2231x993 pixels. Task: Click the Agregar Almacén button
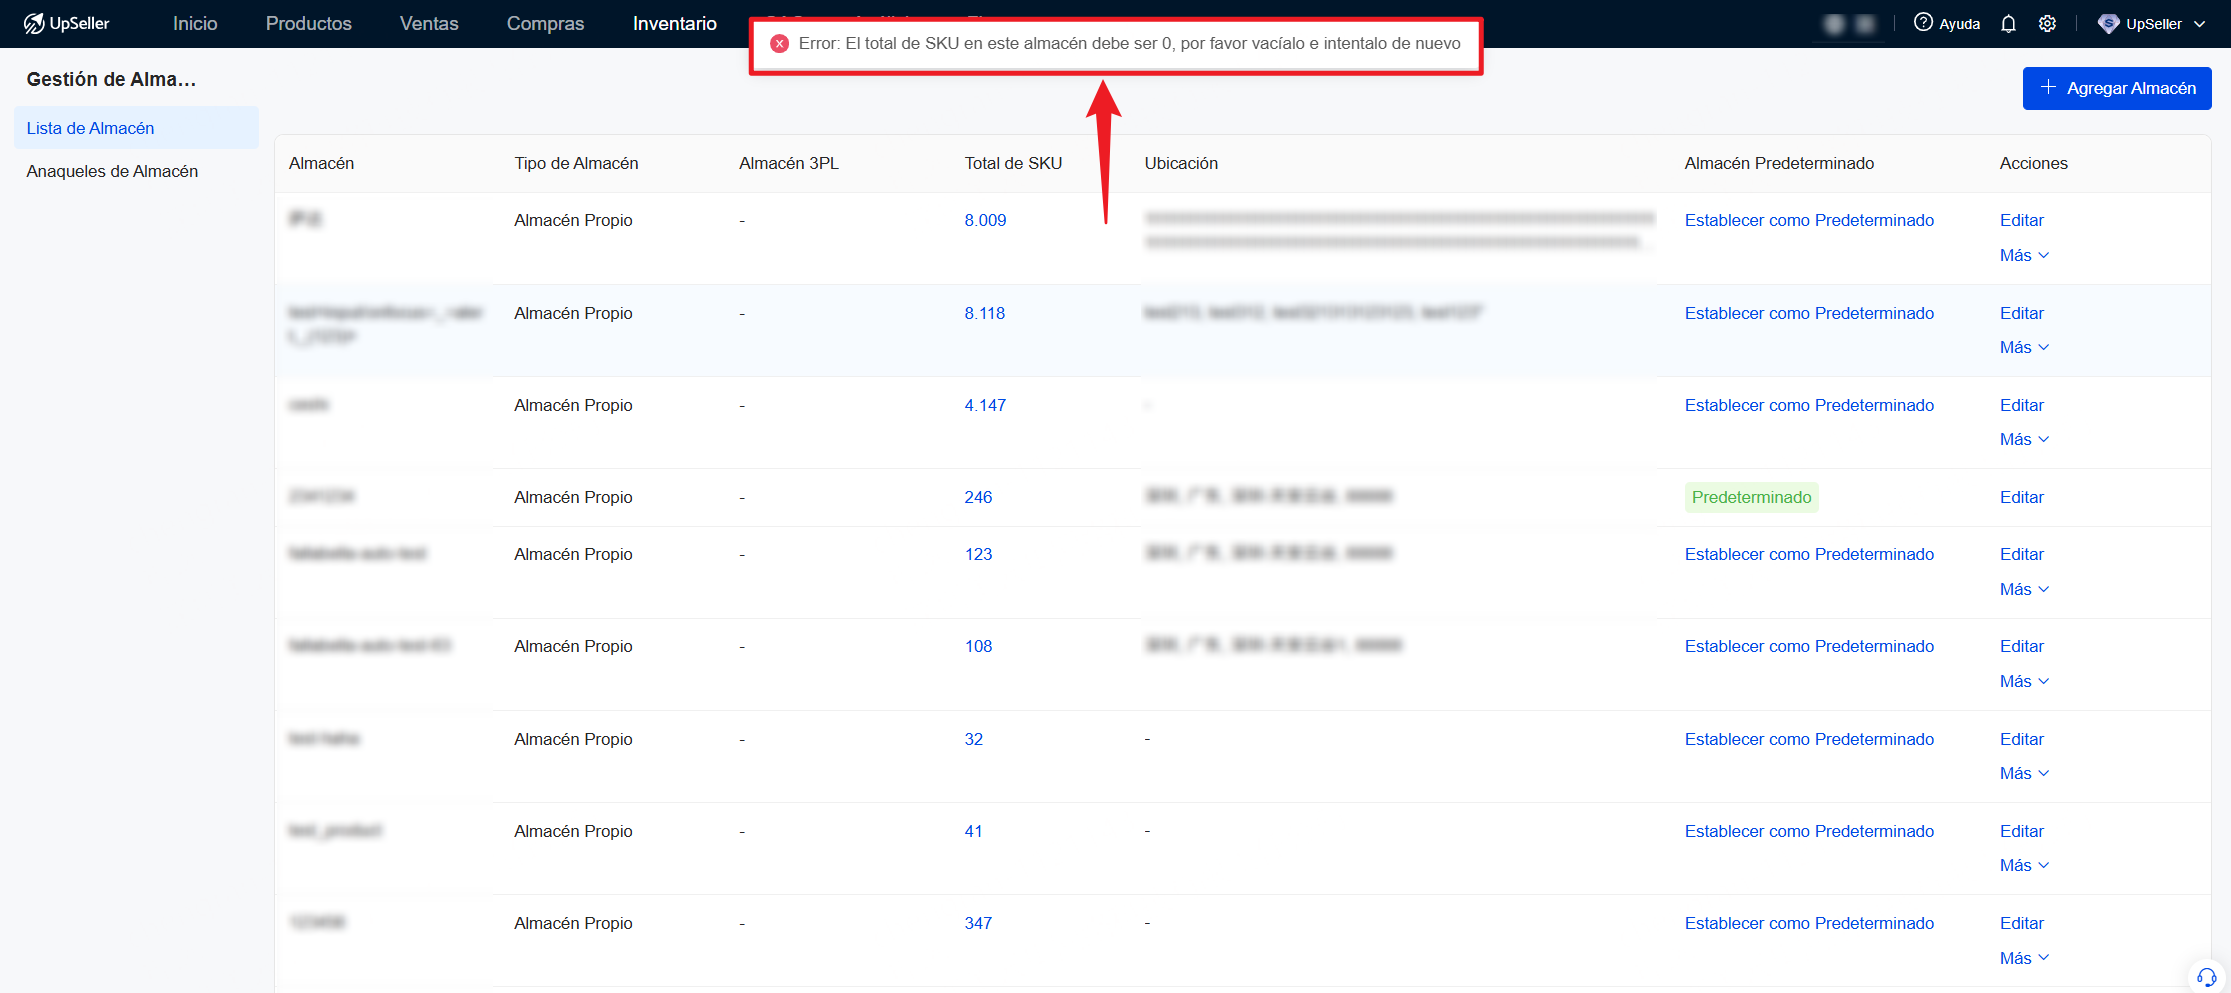tap(2116, 88)
